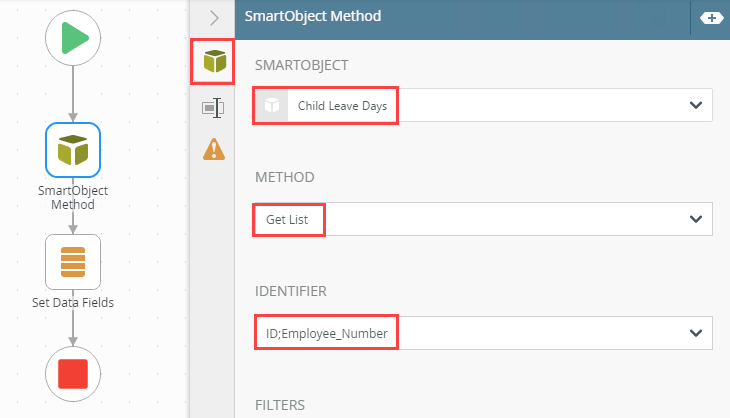Expand the Identifier dropdown arrow
Screen dimensions: 730x418
point(696,333)
